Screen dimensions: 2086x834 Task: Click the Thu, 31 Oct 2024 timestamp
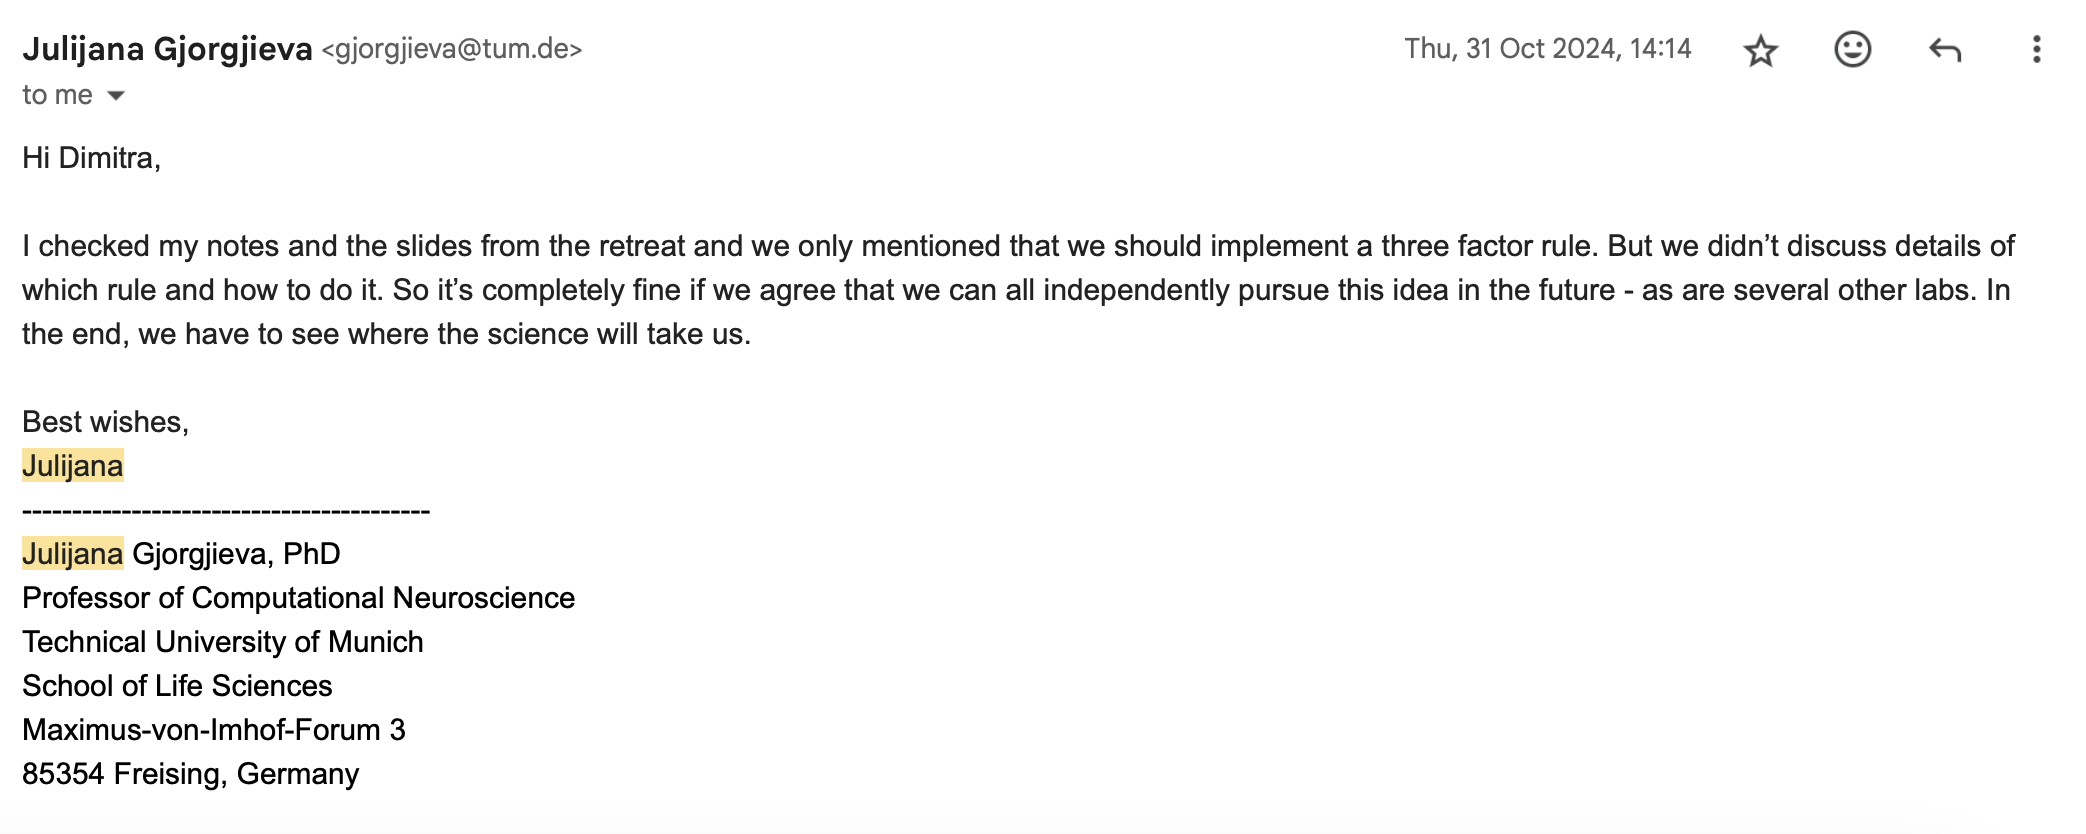point(1547,49)
